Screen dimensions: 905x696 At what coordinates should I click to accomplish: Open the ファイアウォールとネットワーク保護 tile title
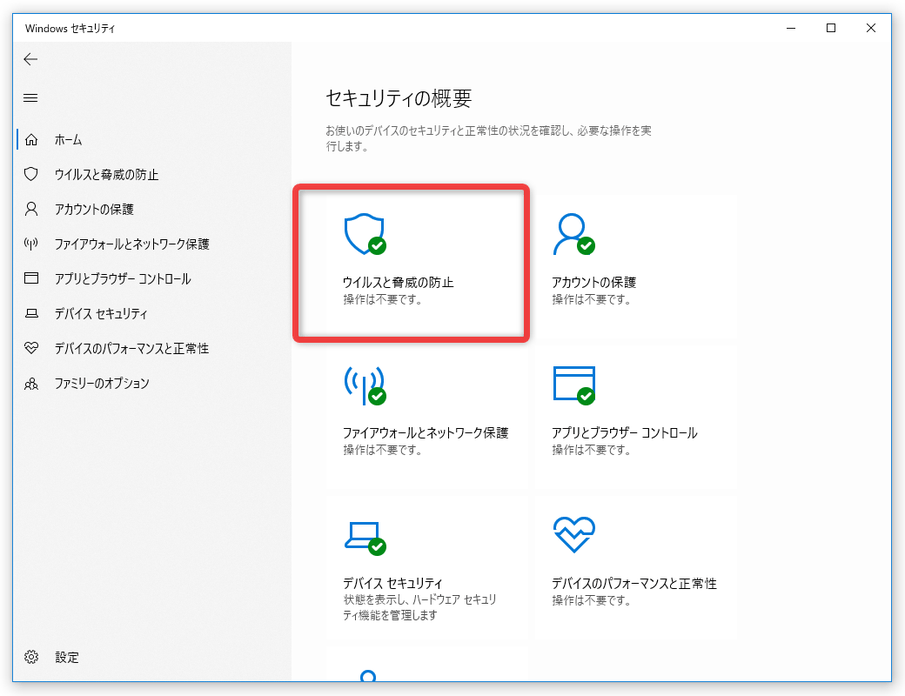[426, 433]
